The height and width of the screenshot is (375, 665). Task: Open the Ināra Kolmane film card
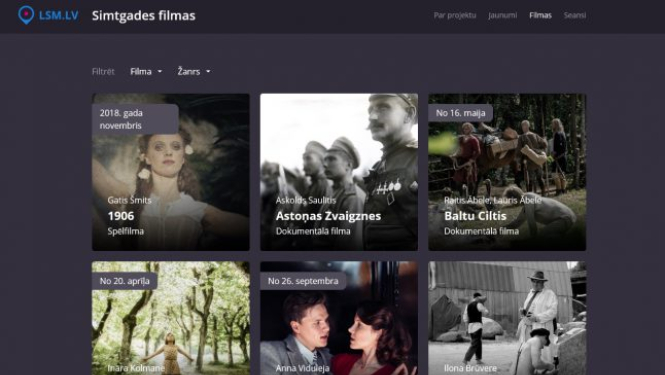click(170, 318)
